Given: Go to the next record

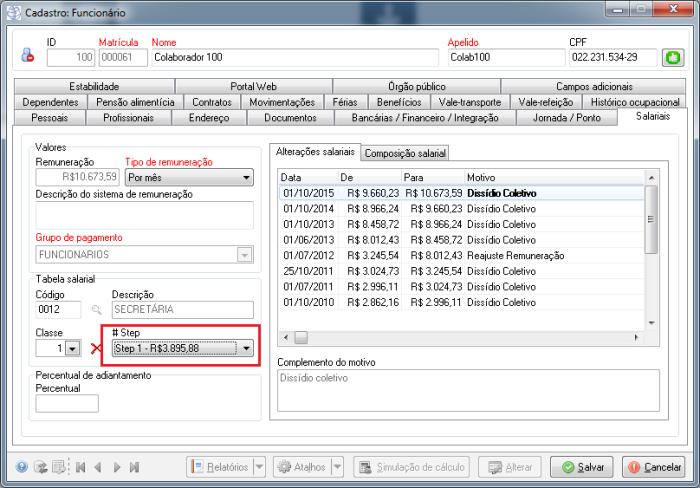Looking at the screenshot, I should click(117, 467).
